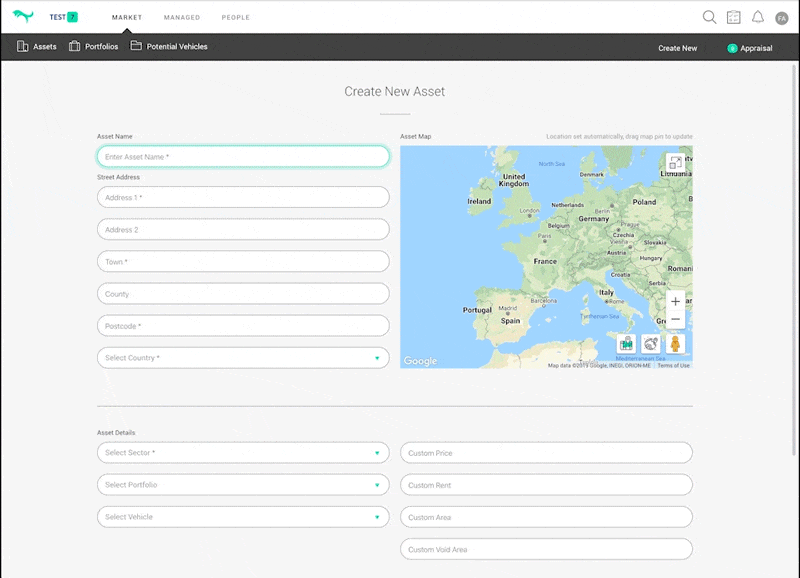800x578 pixels.
Task: Focus the Enter Asset Name field
Action: click(x=243, y=157)
